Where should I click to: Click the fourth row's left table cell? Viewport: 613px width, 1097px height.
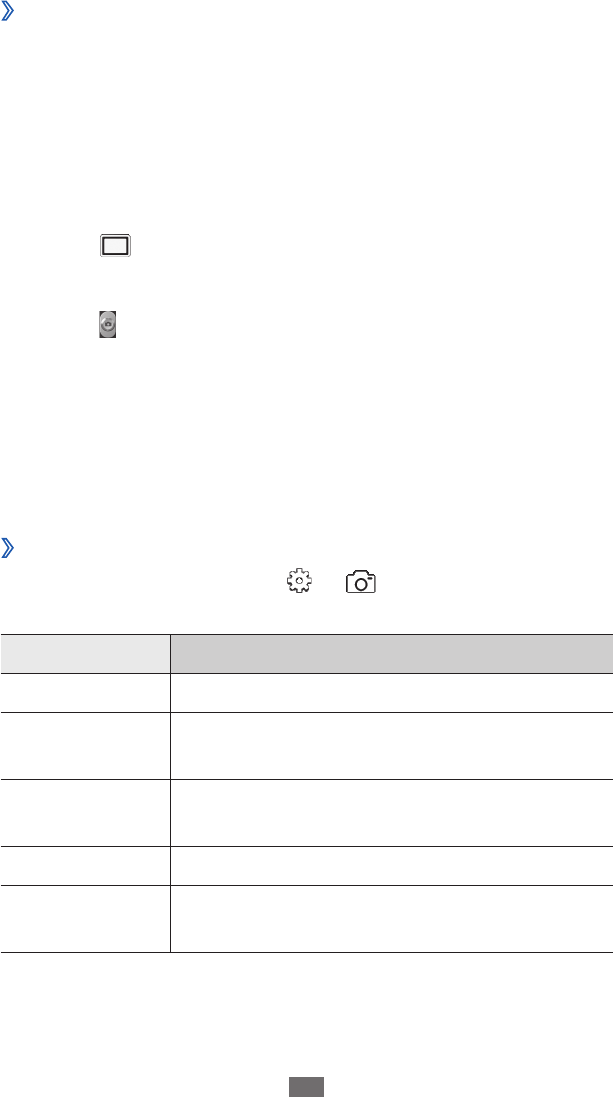pos(85,866)
